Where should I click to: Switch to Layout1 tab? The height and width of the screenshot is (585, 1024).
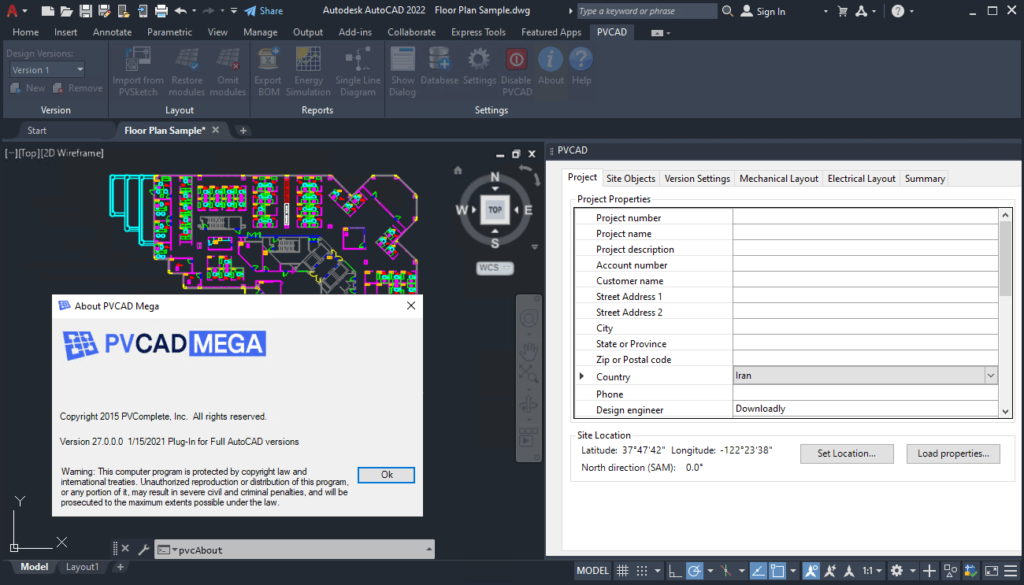pos(82,567)
